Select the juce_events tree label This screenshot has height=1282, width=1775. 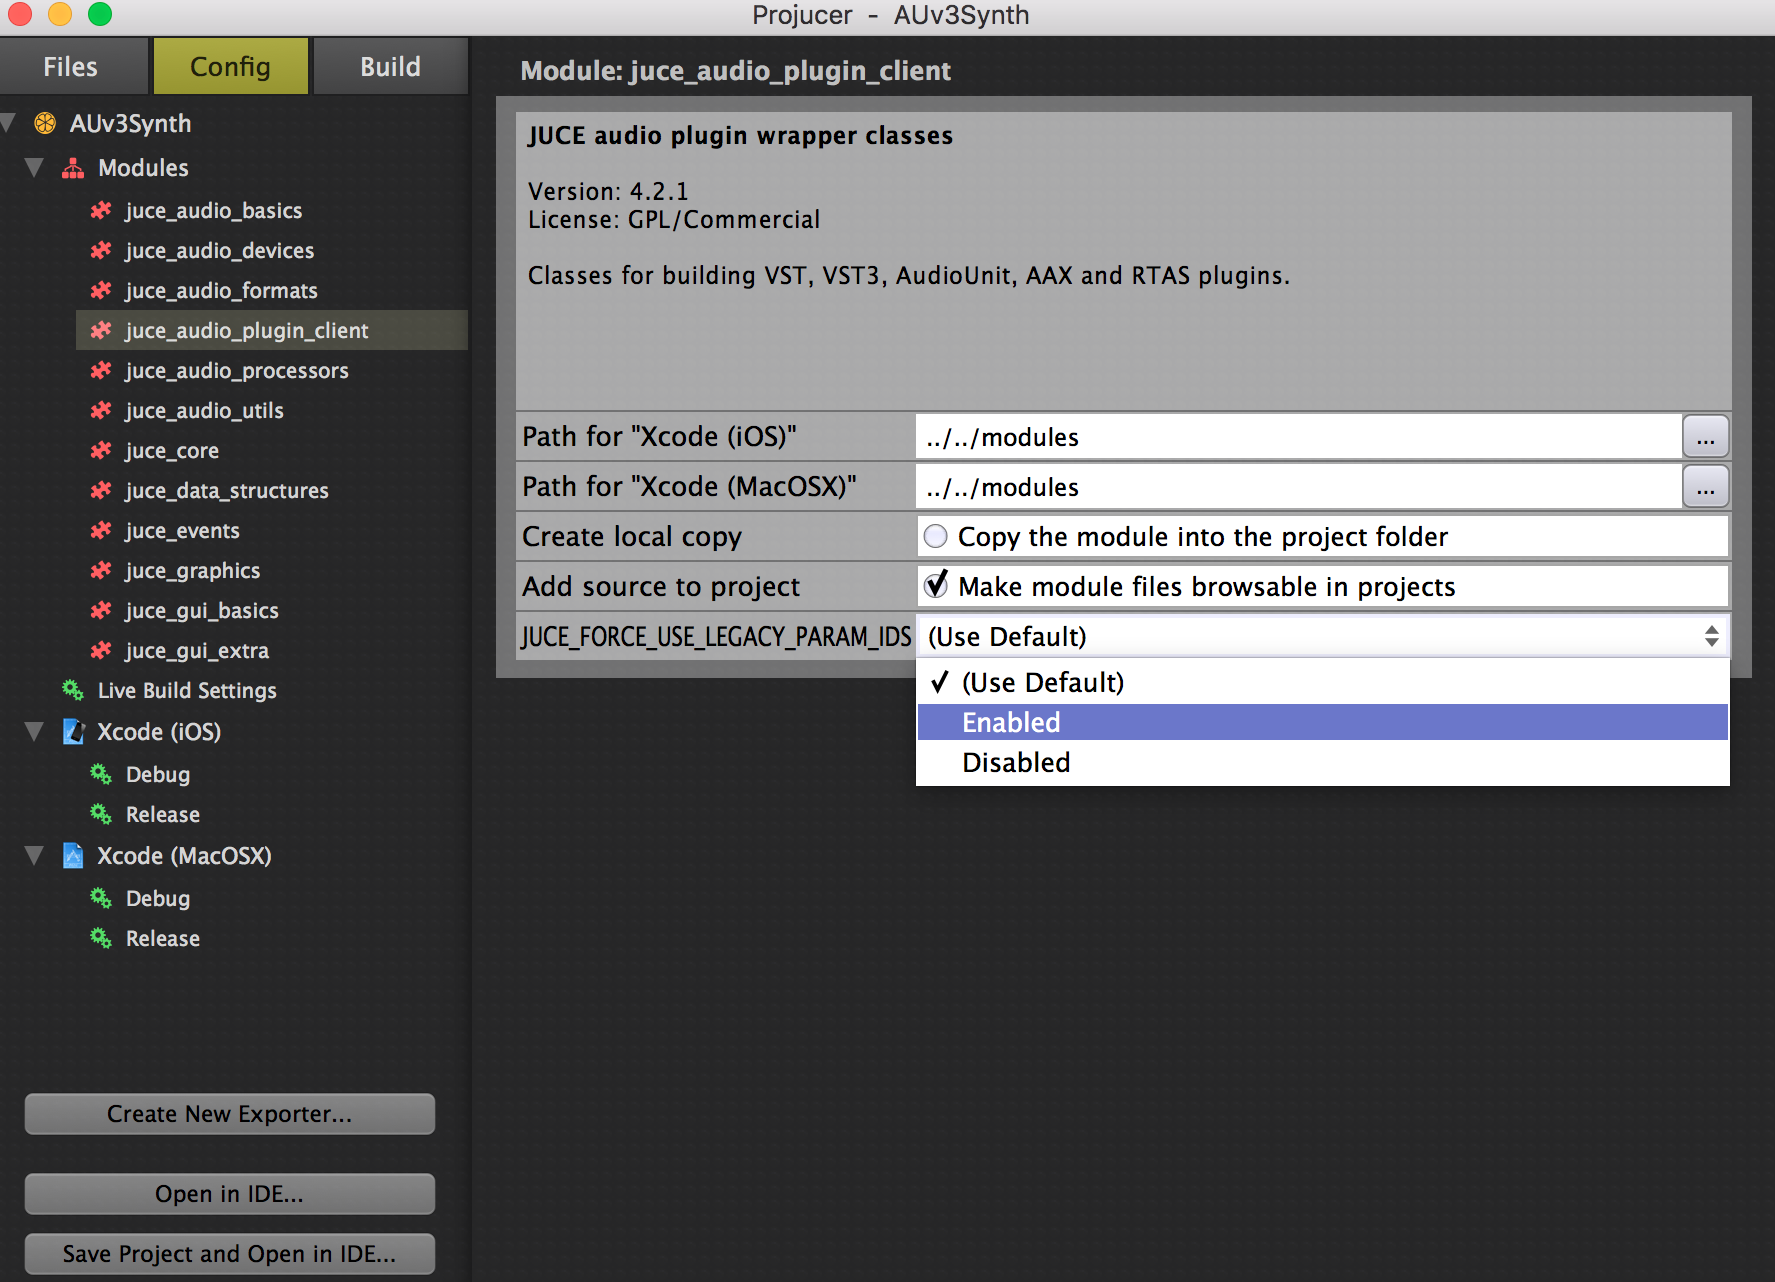183,530
